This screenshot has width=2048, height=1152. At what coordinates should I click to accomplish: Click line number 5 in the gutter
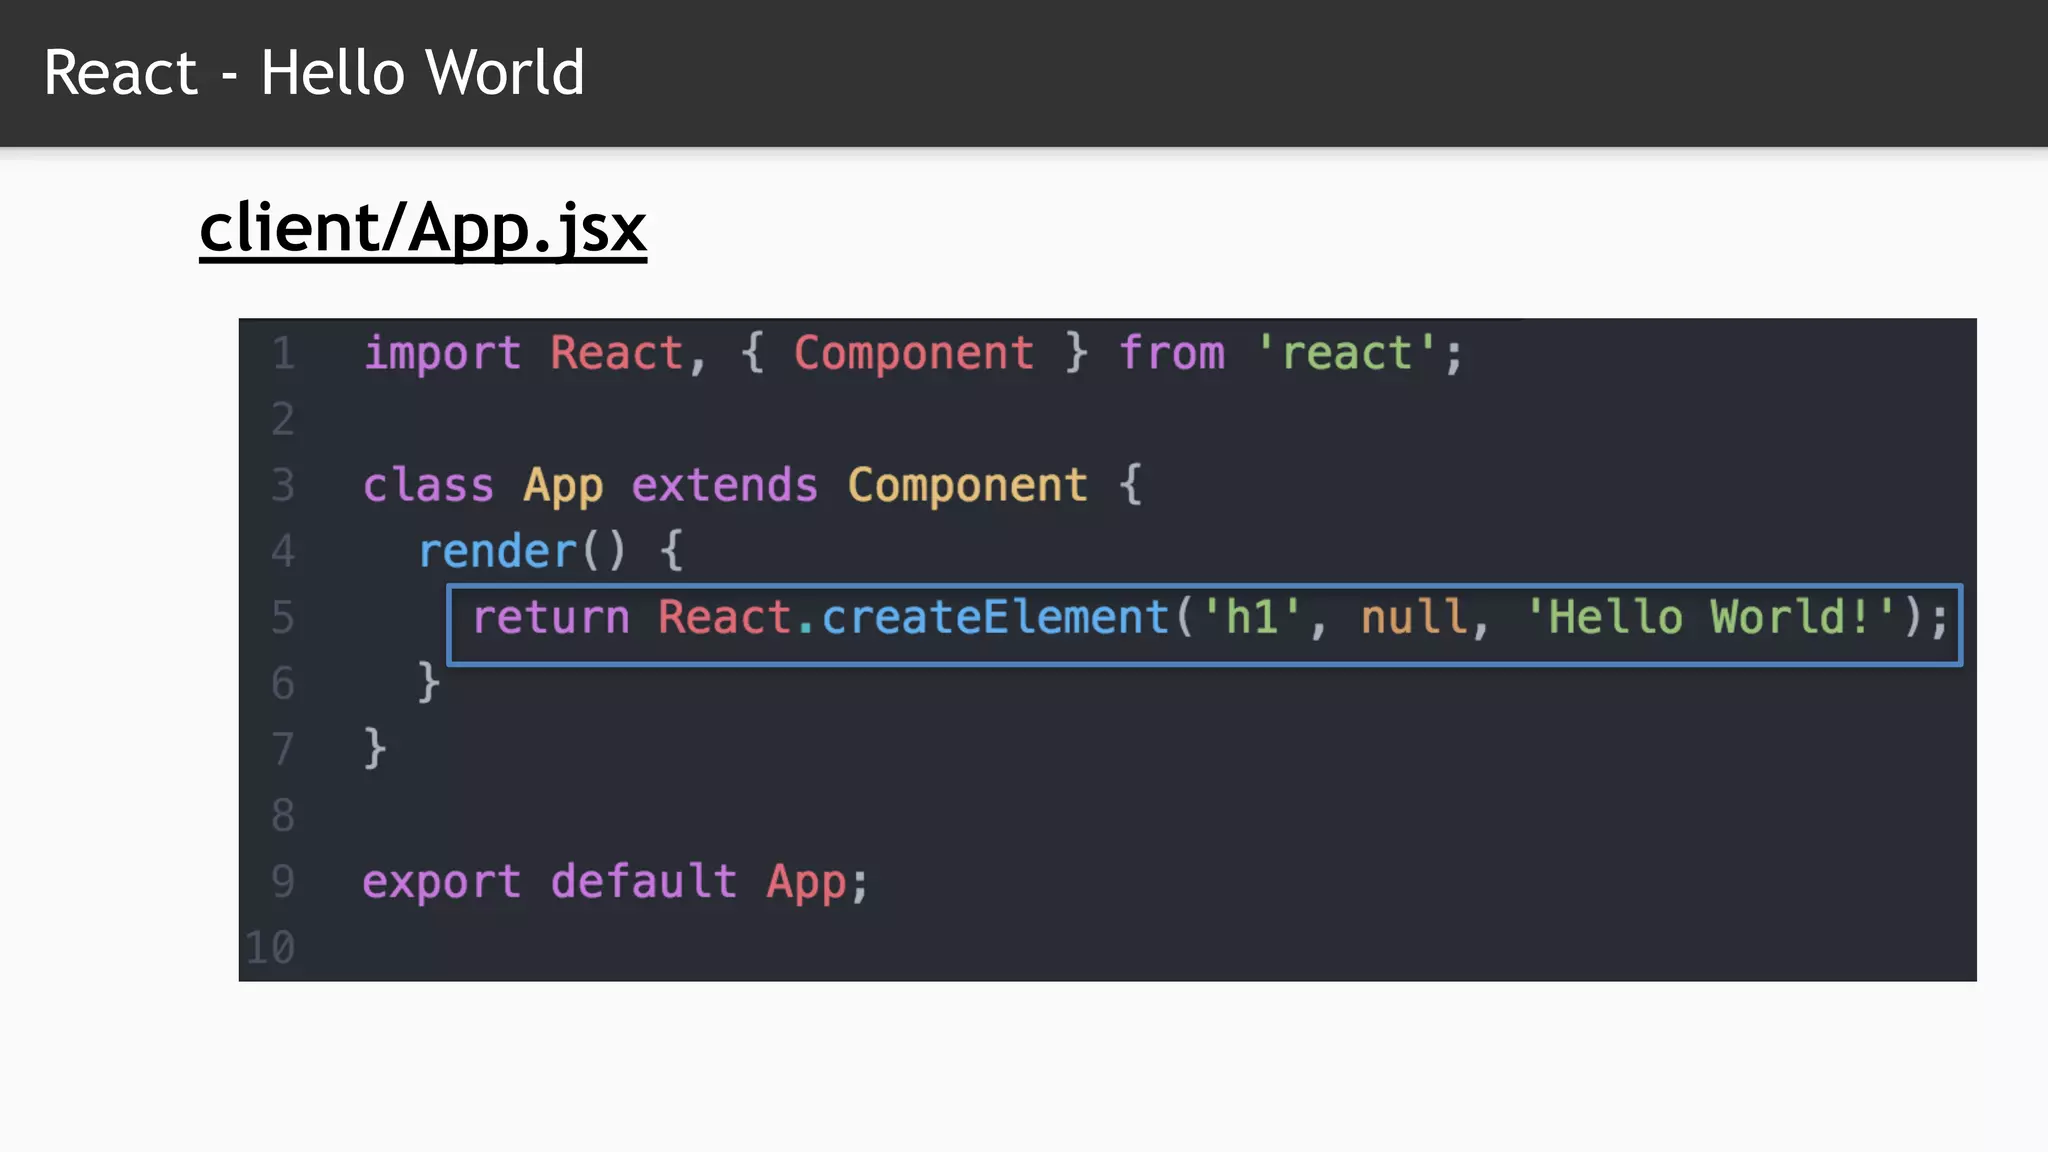(284, 618)
